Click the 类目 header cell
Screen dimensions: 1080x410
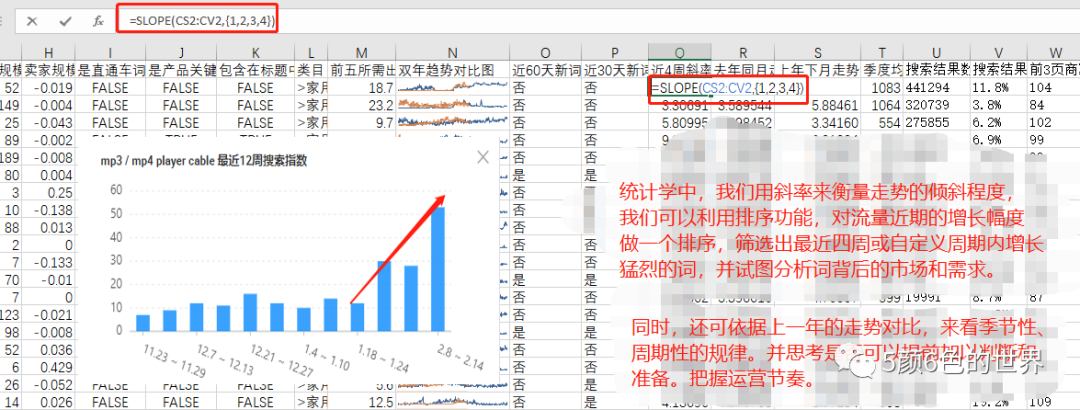(311, 70)
